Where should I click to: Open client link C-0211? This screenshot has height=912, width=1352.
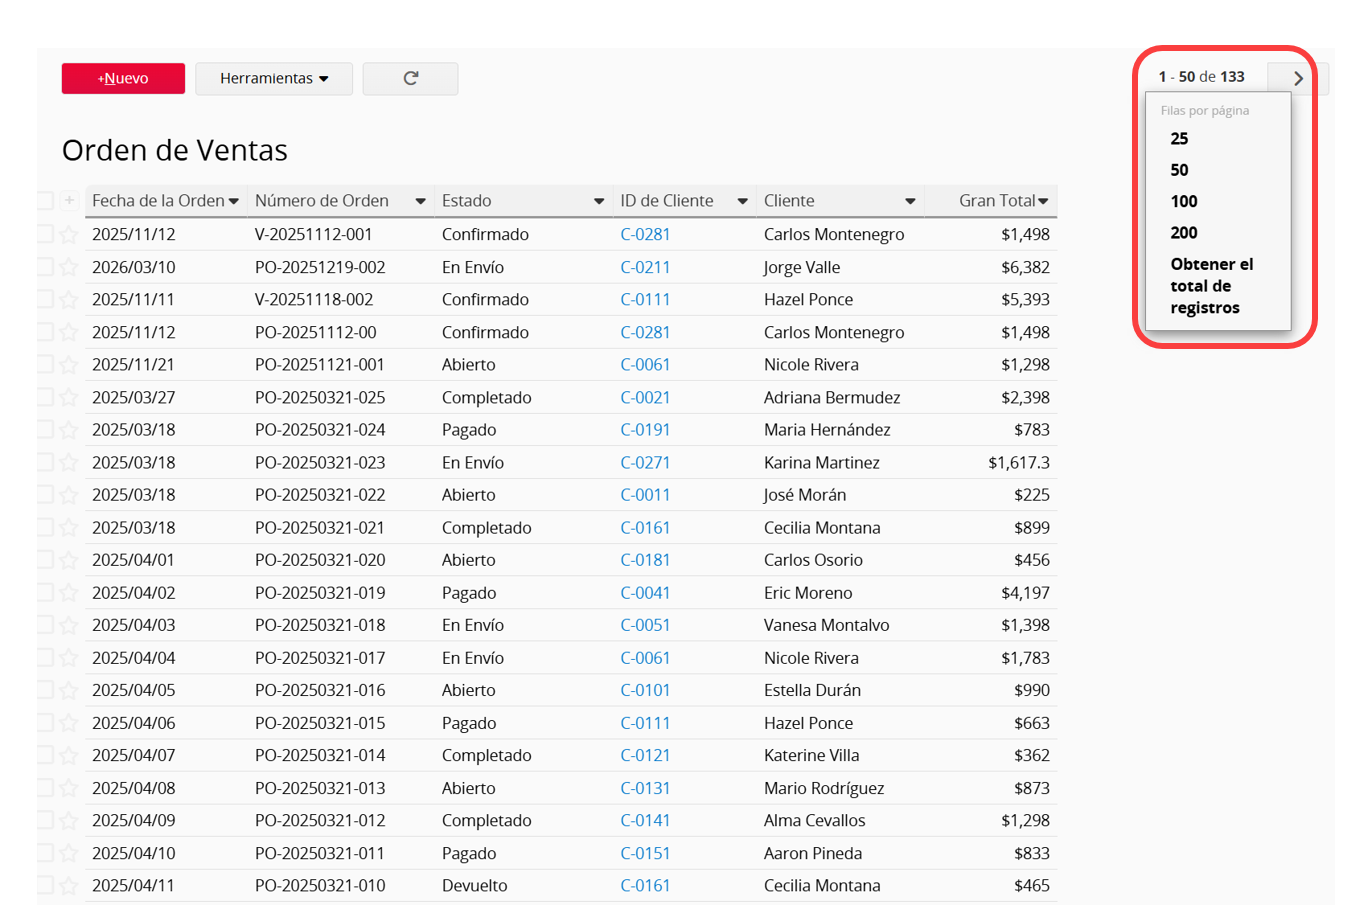[645, 267]
